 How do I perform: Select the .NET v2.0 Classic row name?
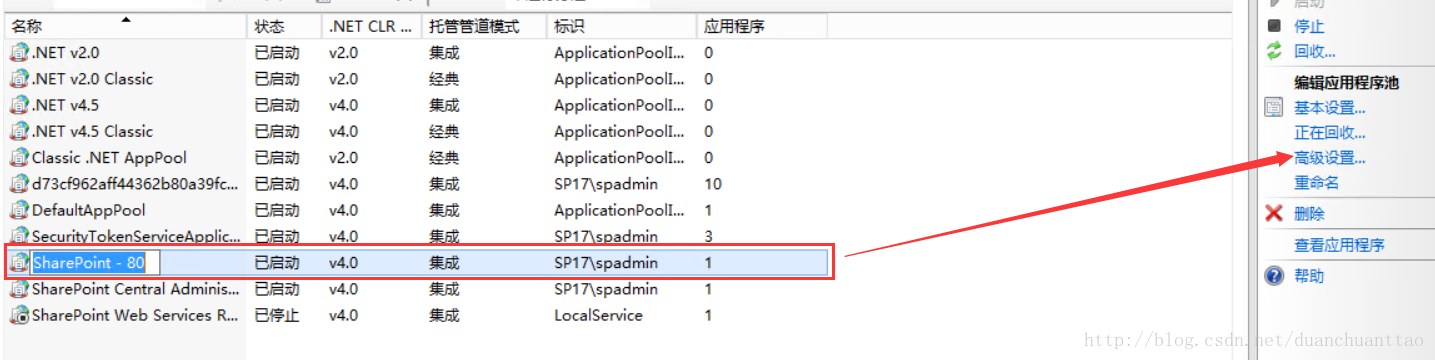pos(92,78)
